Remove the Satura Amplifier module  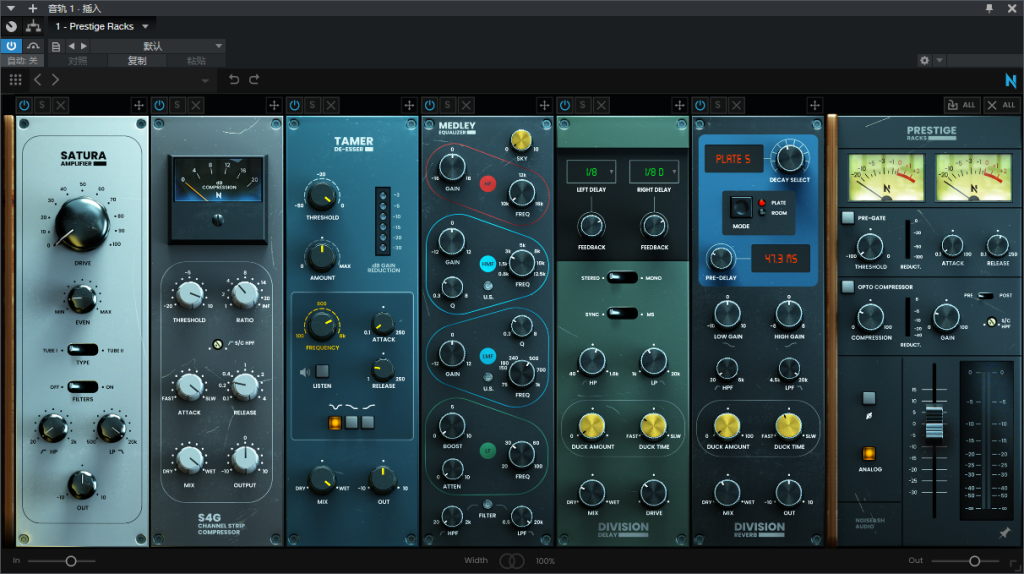point(61,105)
